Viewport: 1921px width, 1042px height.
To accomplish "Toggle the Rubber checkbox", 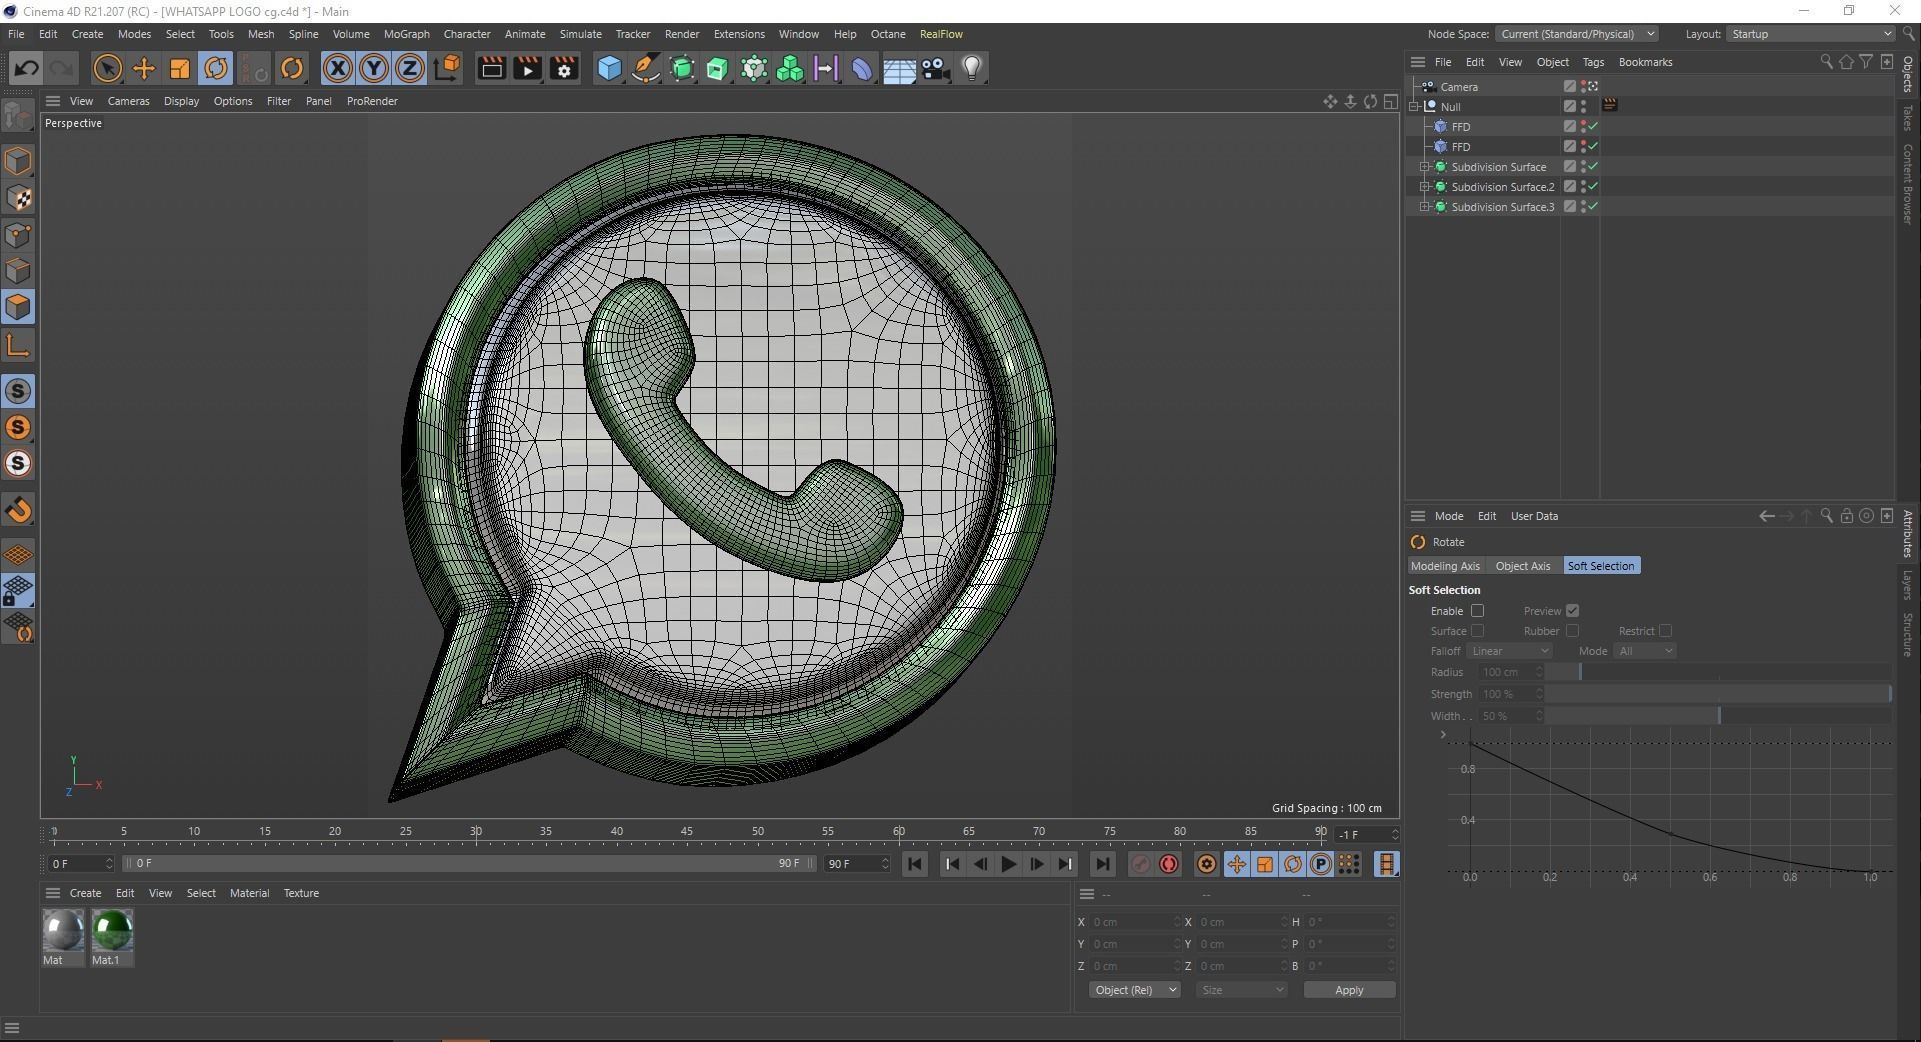I will 1572,631.
